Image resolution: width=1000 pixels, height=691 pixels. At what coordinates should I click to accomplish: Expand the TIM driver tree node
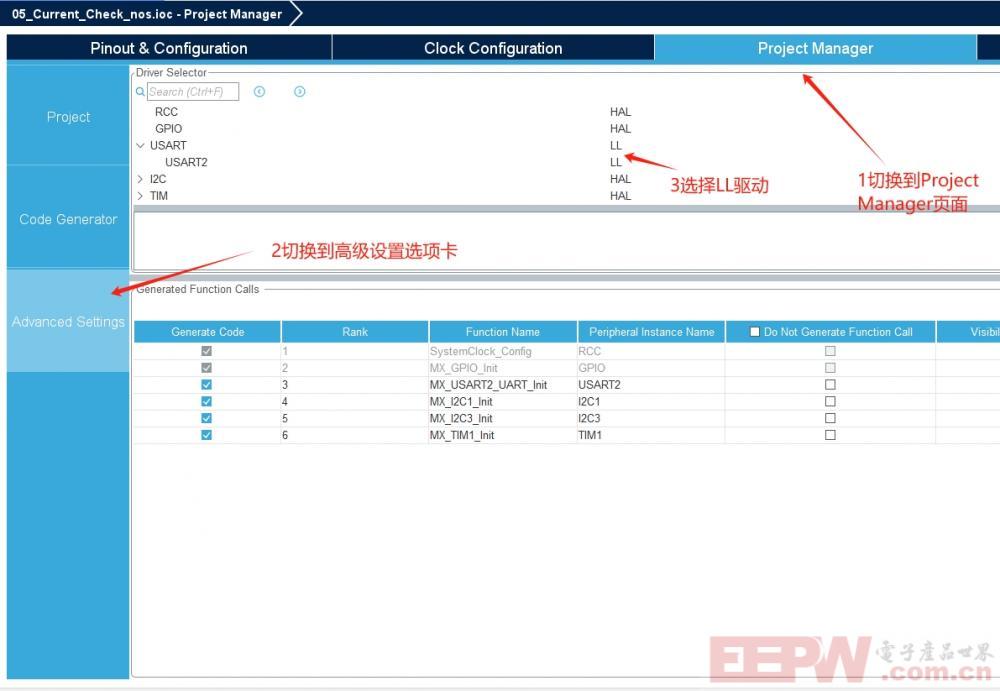[140, 196]
